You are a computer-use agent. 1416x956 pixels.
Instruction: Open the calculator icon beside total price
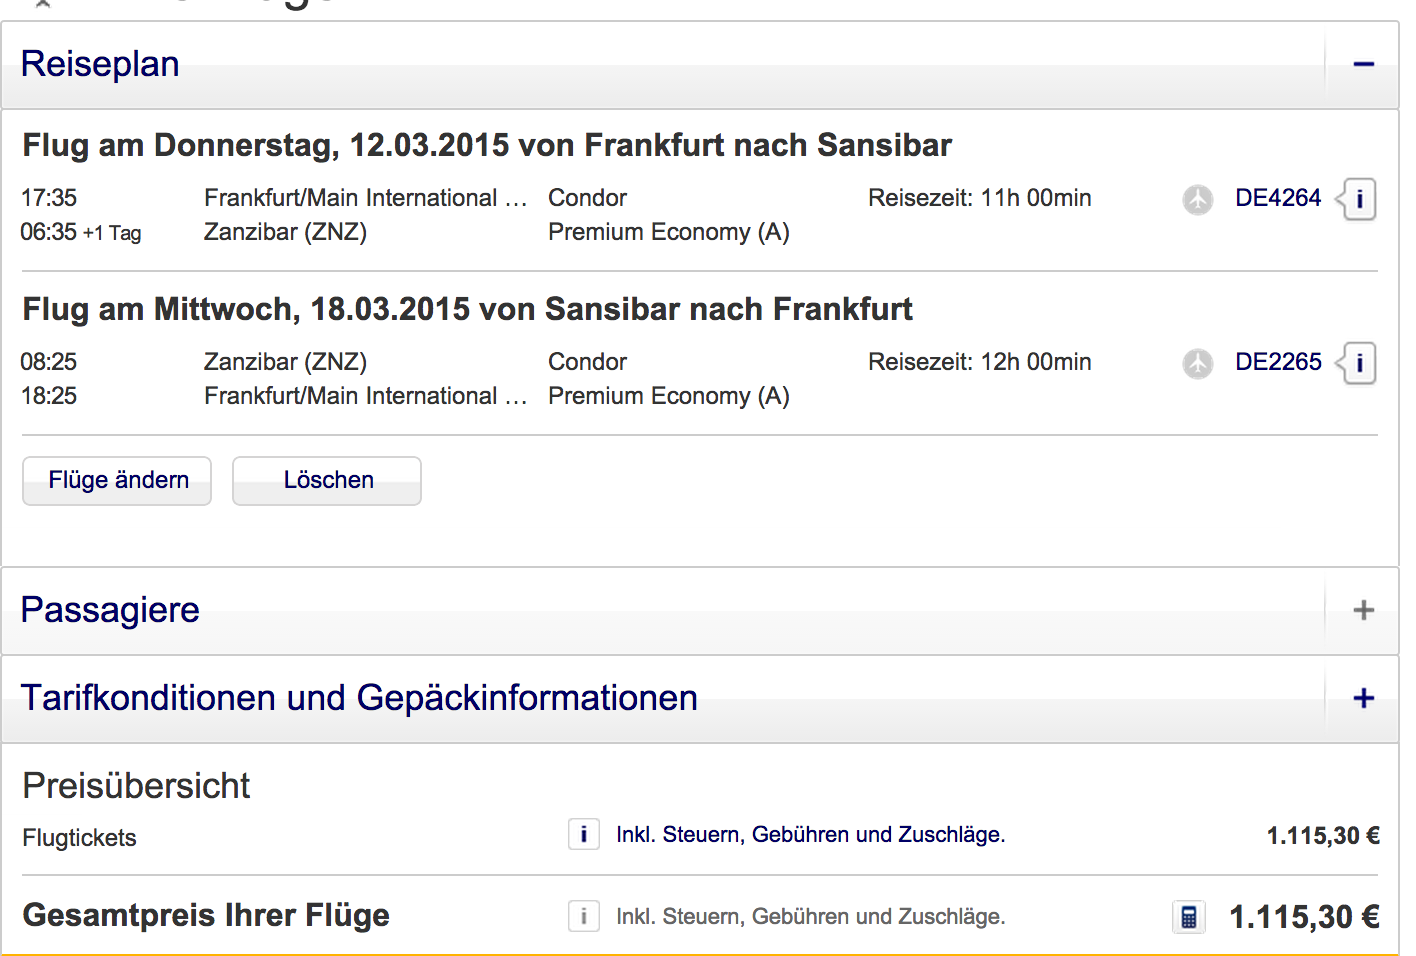point(1188,917)
